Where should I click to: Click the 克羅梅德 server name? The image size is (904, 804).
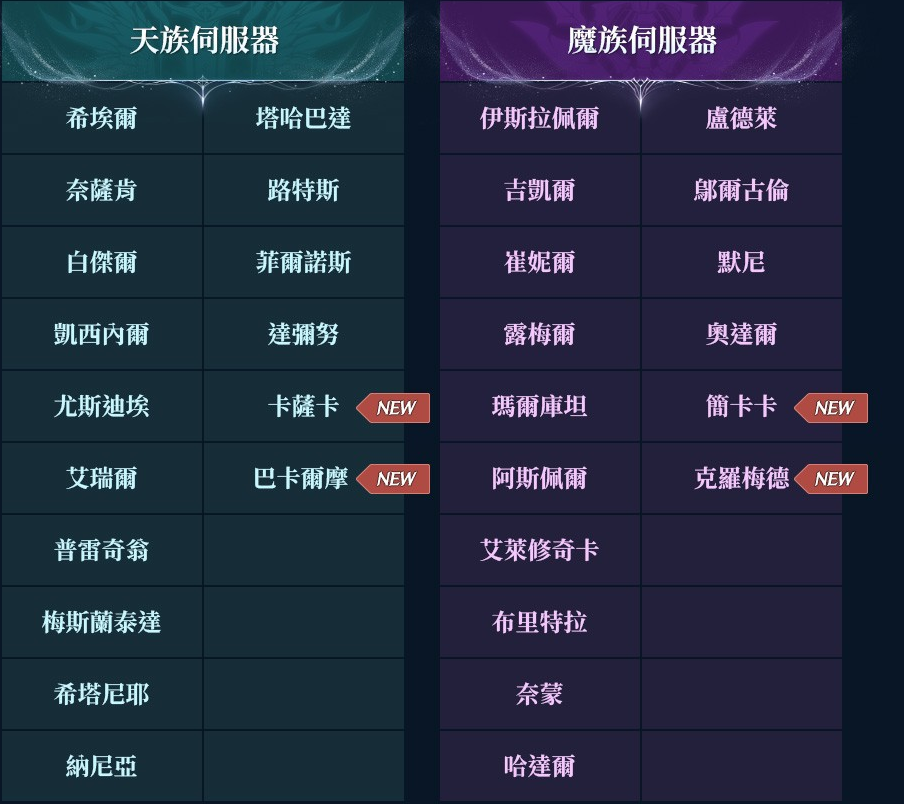tap(741, 479)
